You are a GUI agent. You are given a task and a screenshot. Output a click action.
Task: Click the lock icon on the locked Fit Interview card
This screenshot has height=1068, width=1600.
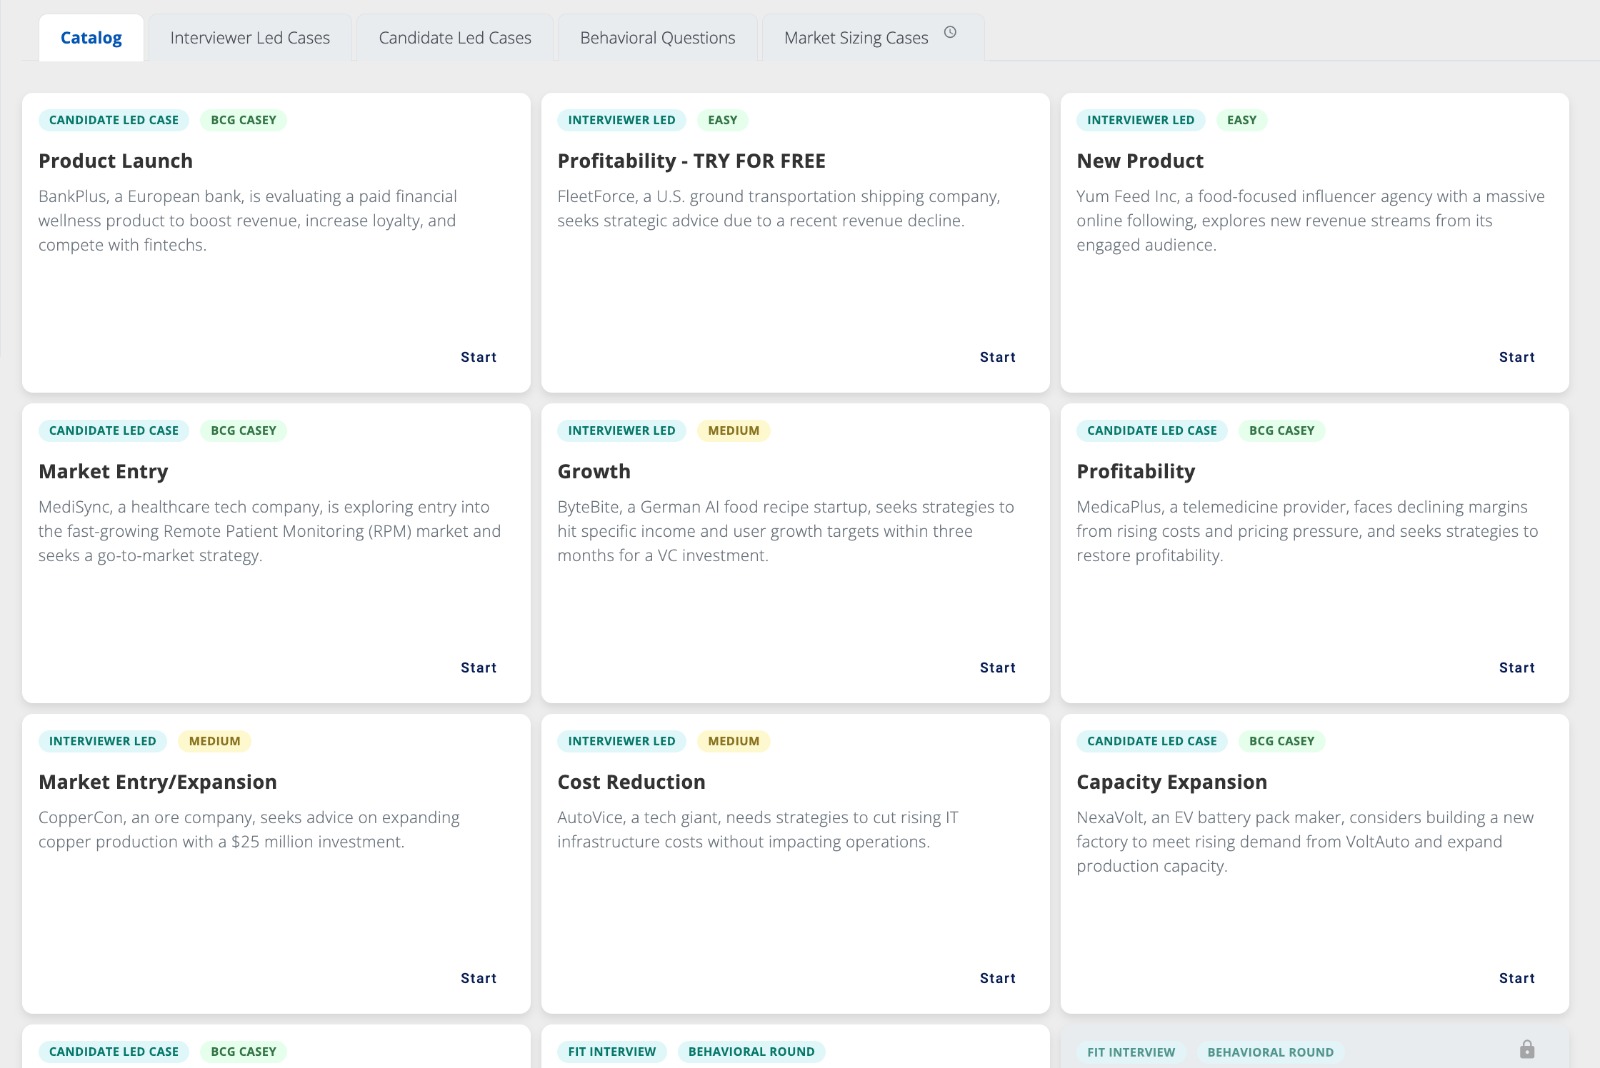[x=1526, y=1049]
